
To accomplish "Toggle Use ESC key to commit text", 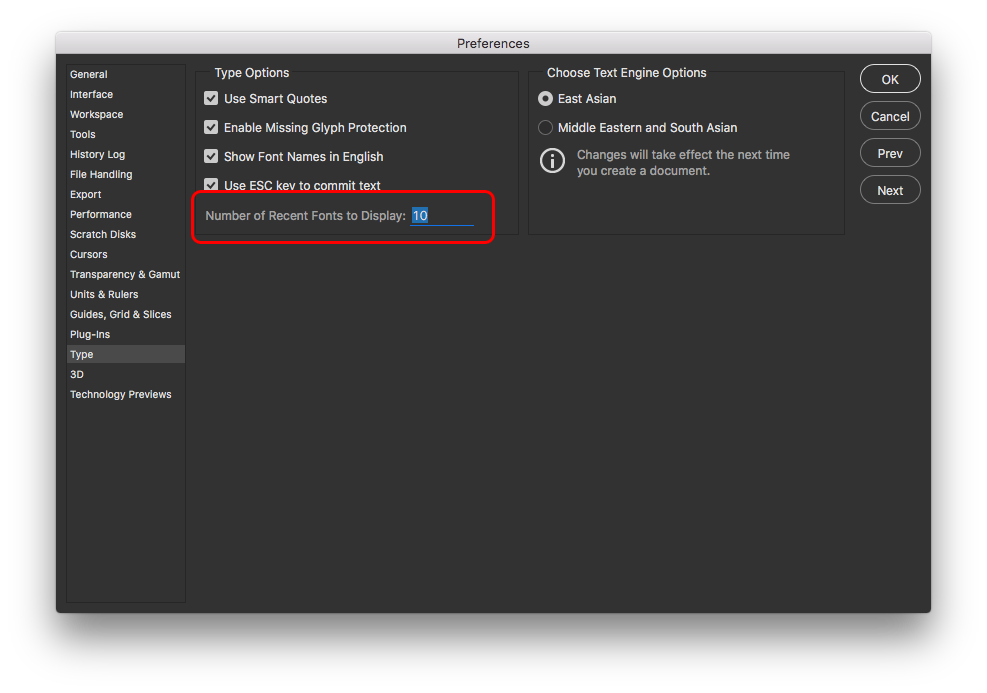I will pyautogui.click(x=211, y=184).
